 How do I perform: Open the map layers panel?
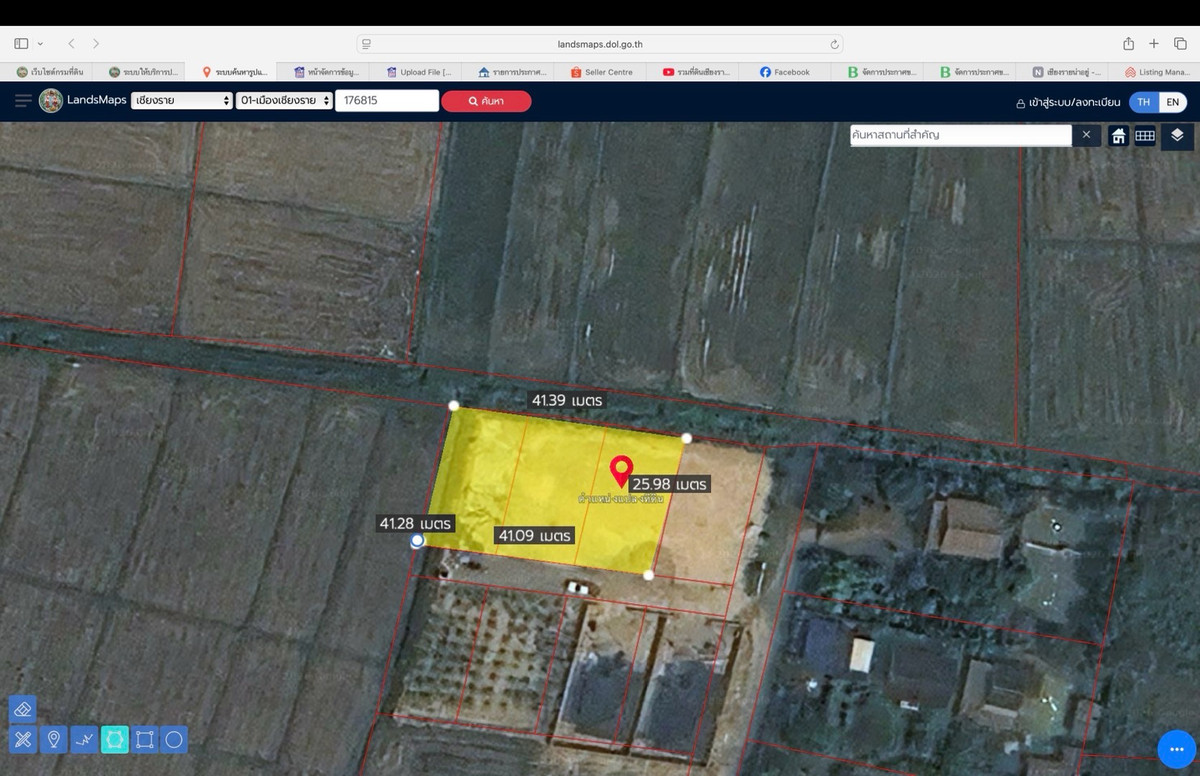1177,135
